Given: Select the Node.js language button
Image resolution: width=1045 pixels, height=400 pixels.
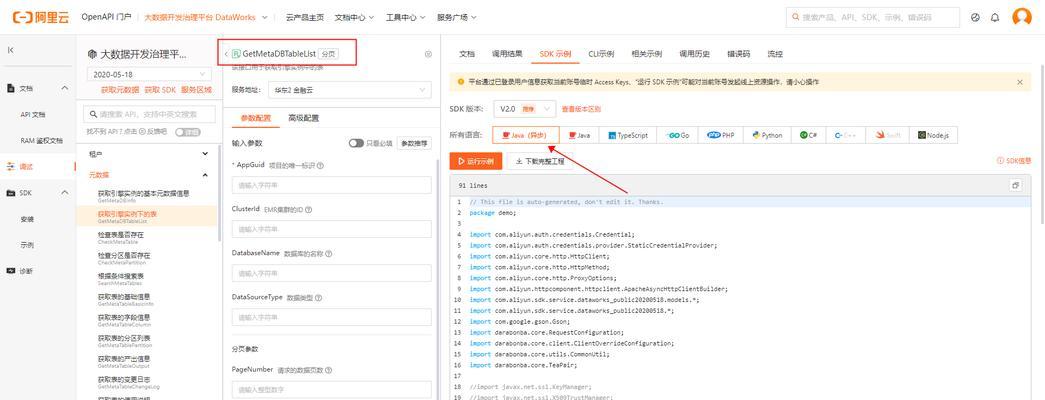Looking at the screenshot, I should coord(934,135).
